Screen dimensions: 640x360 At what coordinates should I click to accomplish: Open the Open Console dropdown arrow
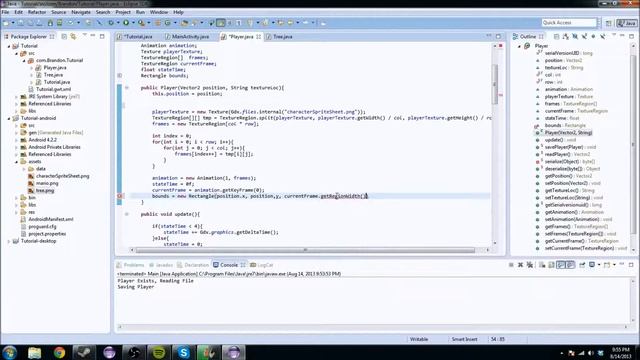(614, 265)
